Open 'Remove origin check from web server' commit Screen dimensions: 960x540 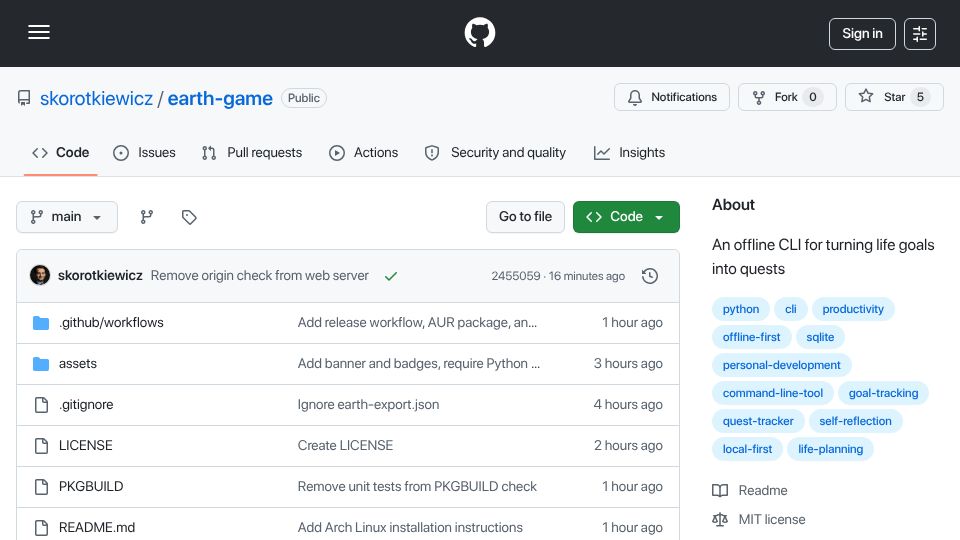pyautogui.click(x=260, y=276)
